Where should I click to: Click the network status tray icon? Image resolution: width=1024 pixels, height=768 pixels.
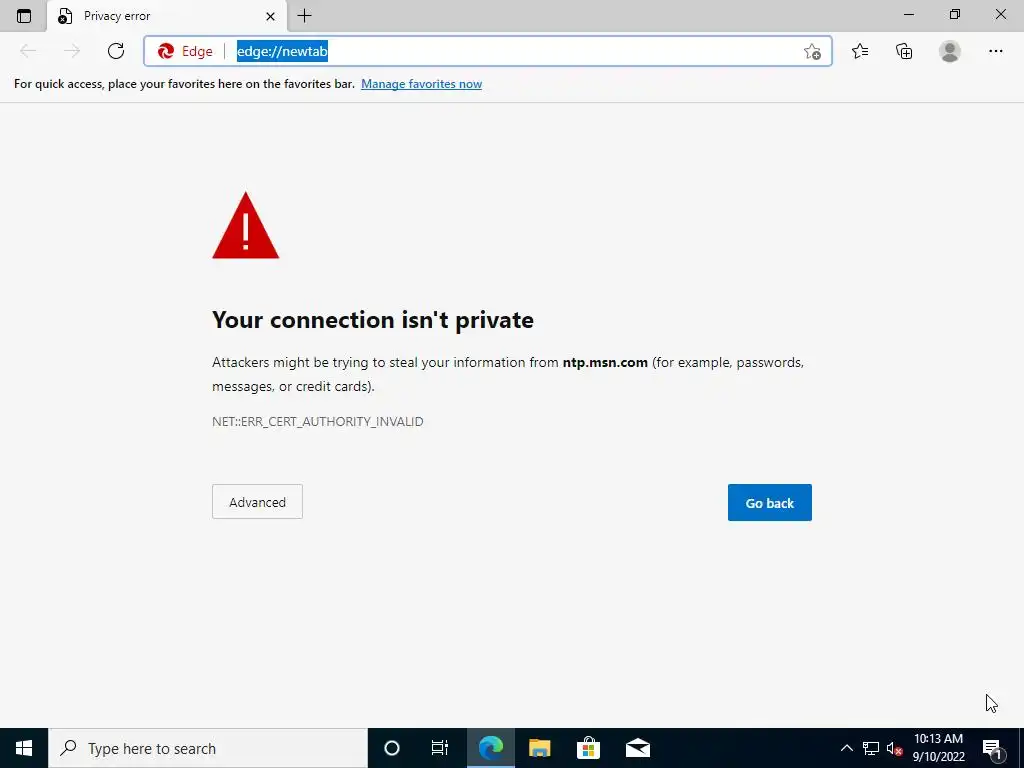871,748
